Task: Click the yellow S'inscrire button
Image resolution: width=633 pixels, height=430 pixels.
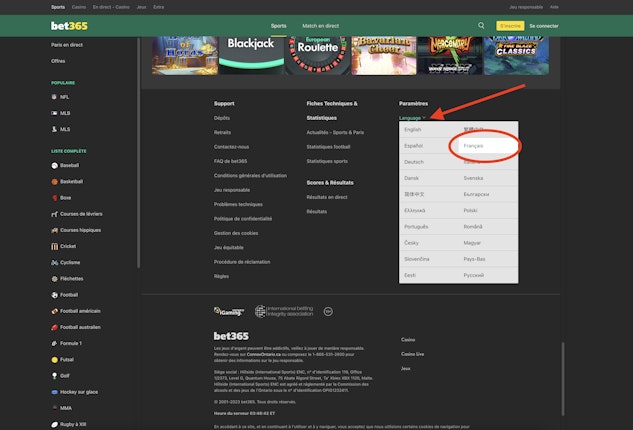Action: pyautogui.click(x=510, y=25)
